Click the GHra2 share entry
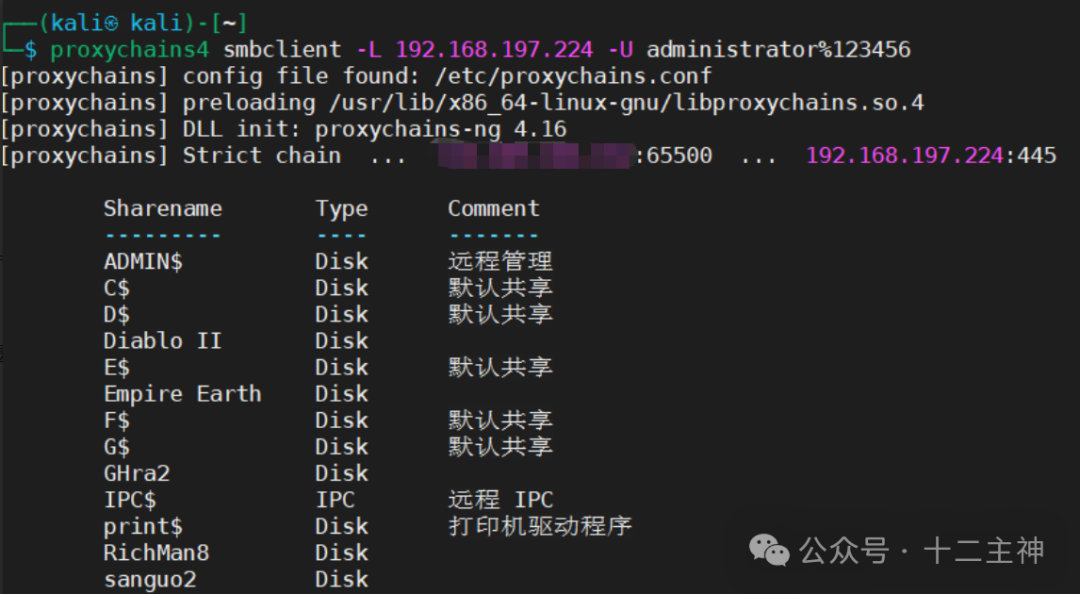The height and width of the screenshot is (594, 1080). point(137,473)
